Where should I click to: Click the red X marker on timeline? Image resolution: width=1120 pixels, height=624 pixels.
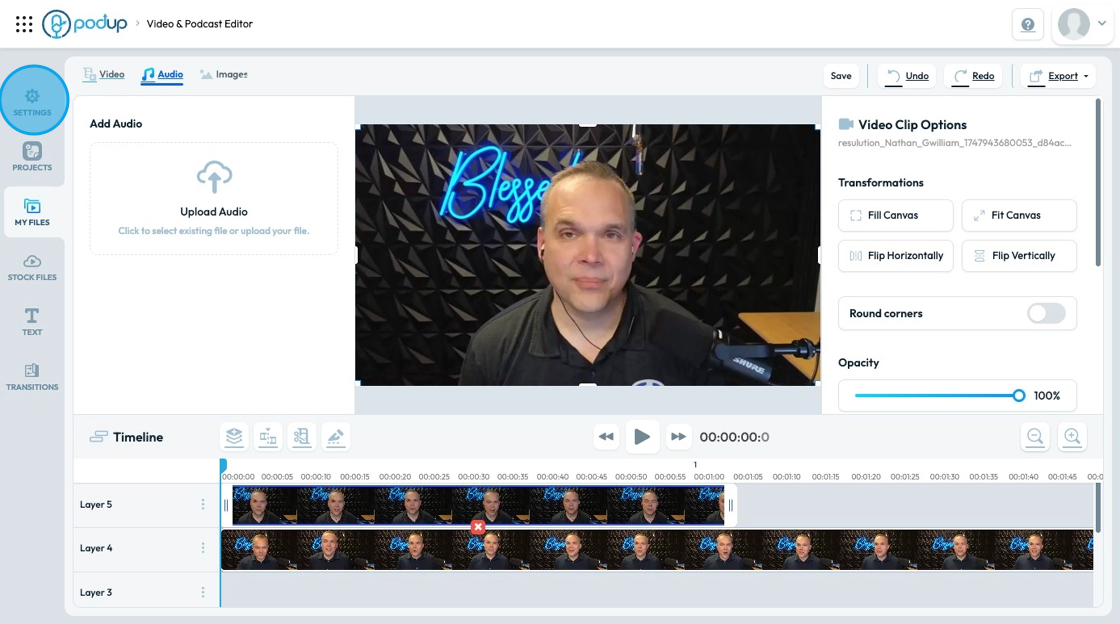[478, 527]
